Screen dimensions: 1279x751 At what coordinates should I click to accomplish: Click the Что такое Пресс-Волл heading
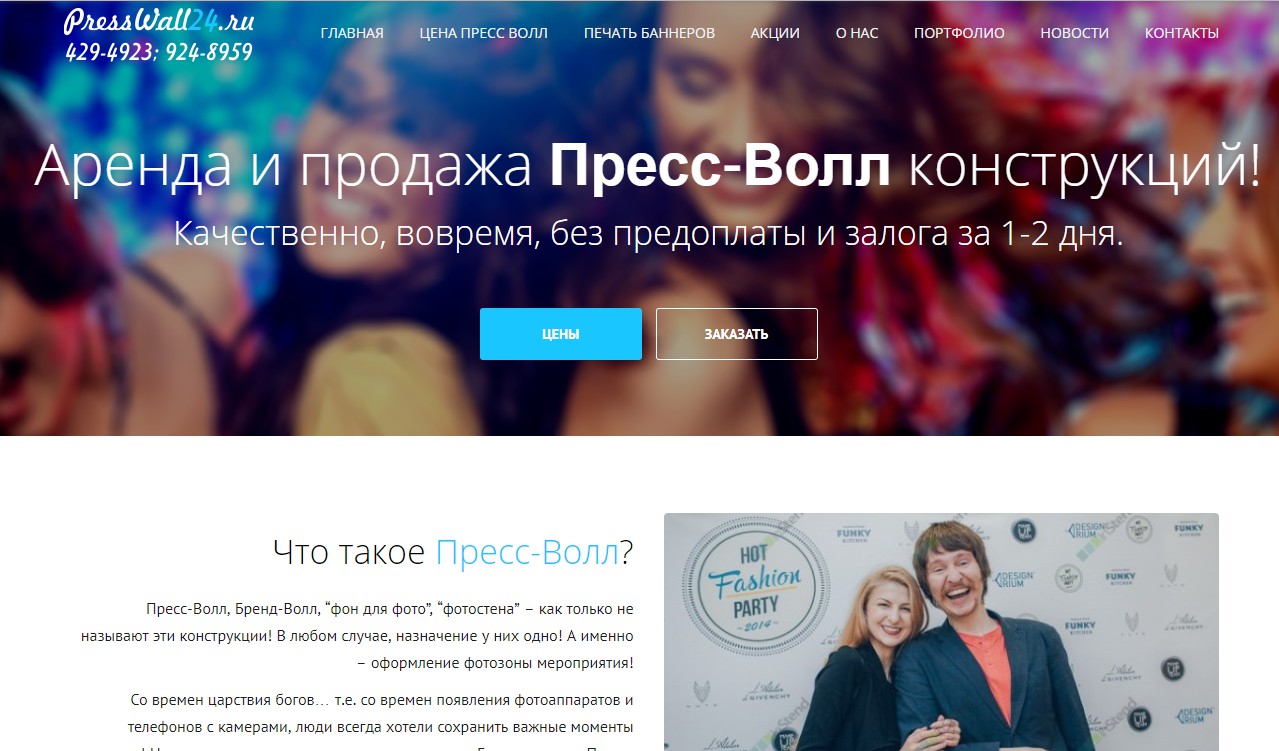coord(453,552)
